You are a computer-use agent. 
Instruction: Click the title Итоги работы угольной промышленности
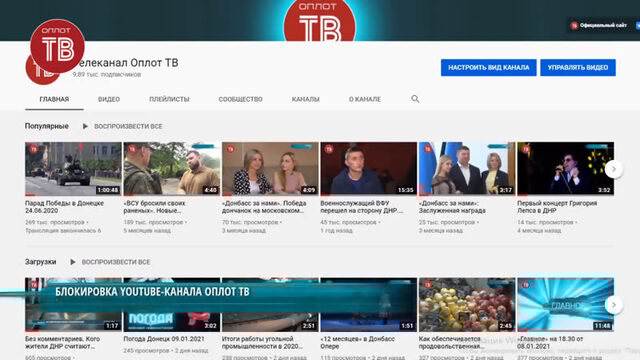point(262,342)
